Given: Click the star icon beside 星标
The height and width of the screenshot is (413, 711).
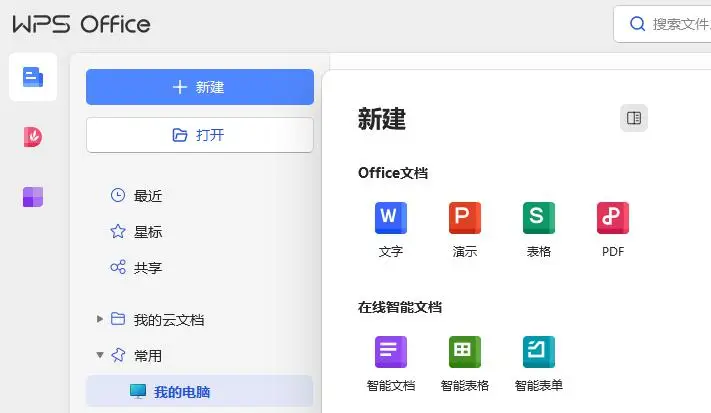Looking at the screenshot, I should (x=118, y=231).
